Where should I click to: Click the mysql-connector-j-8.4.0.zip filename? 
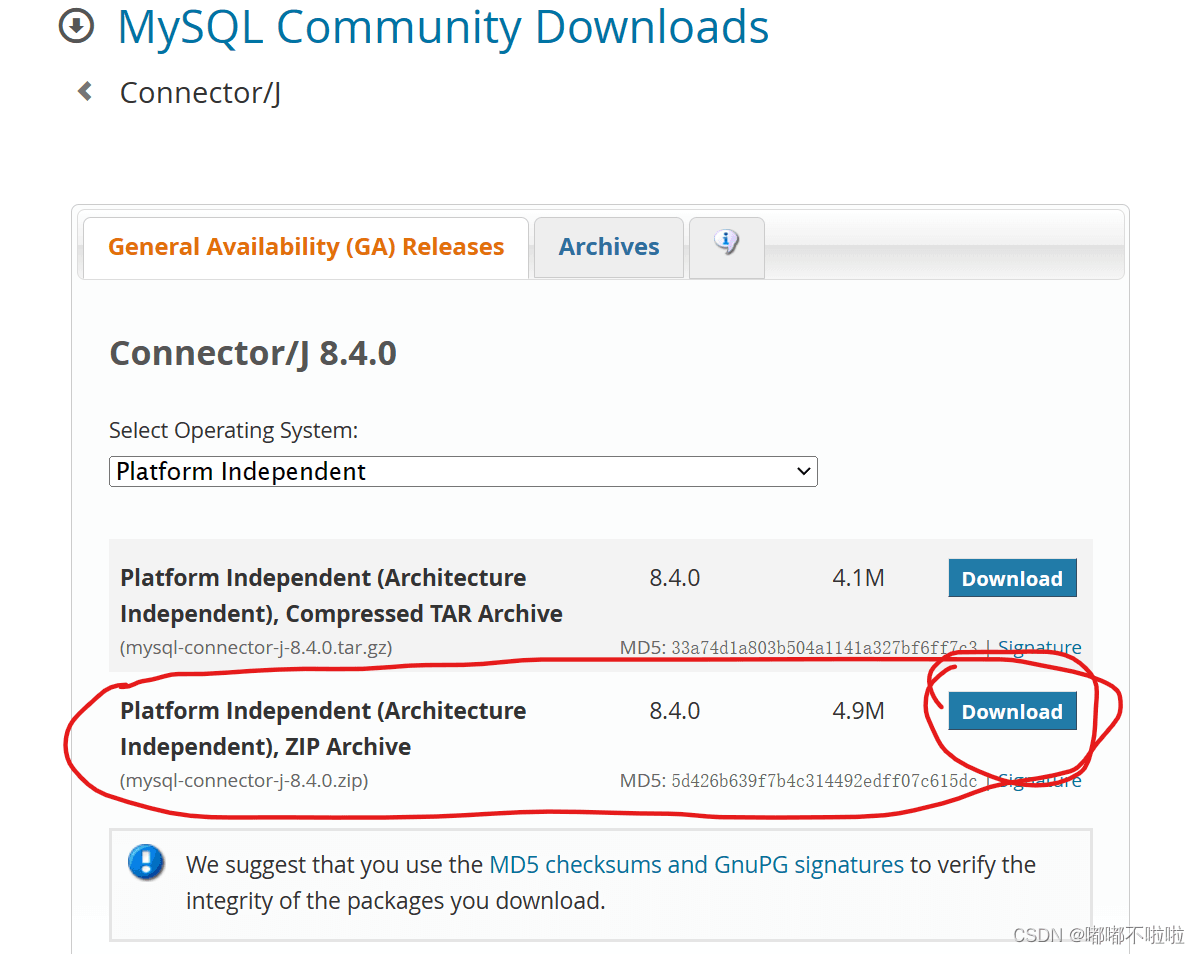[x=244, y=781]
